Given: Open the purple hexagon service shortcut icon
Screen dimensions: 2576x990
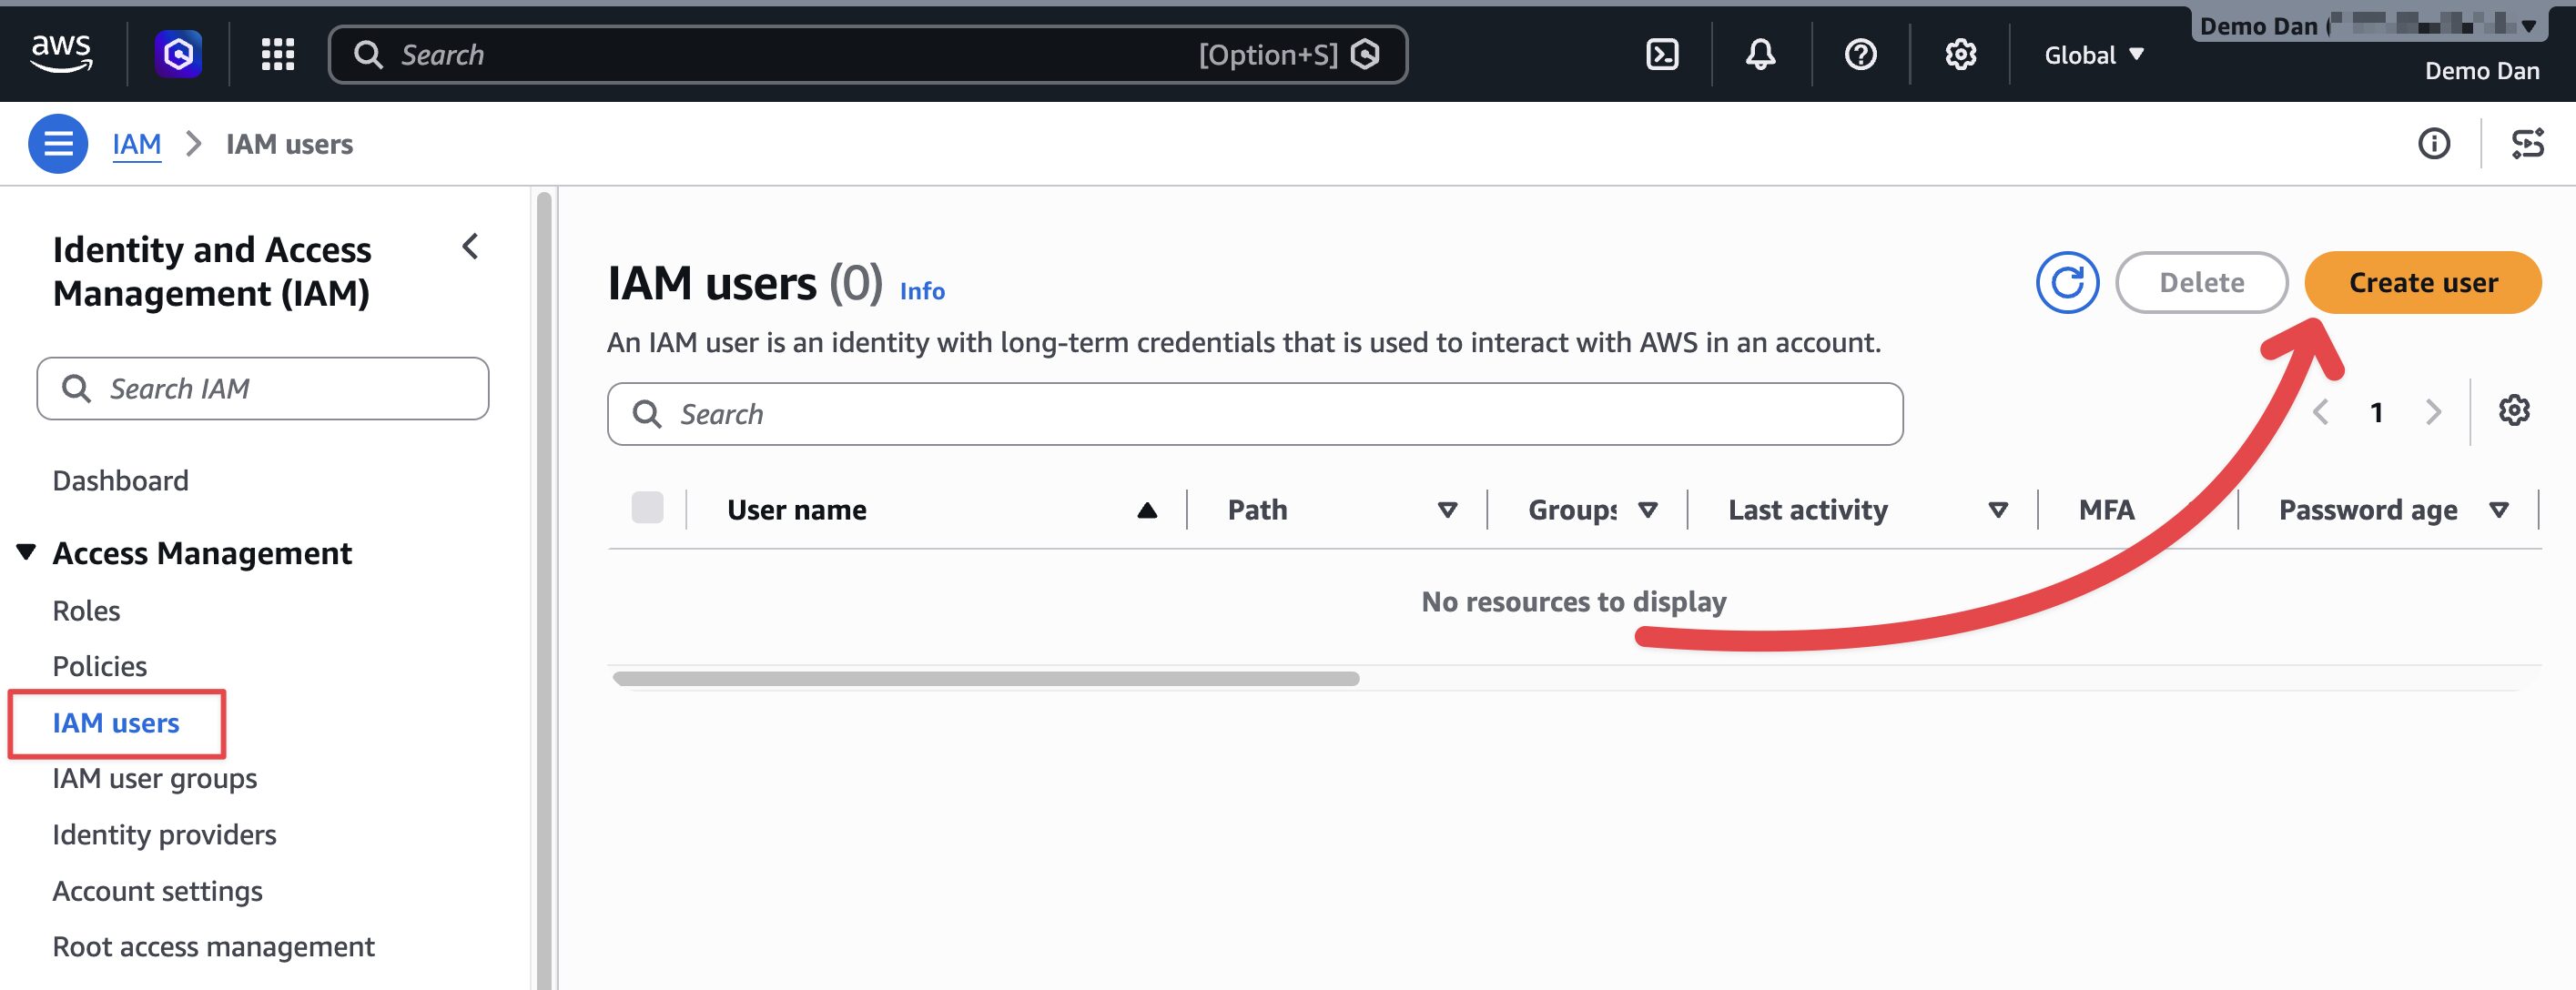Looking at the screenshot, I should click(x=178, y=54).
